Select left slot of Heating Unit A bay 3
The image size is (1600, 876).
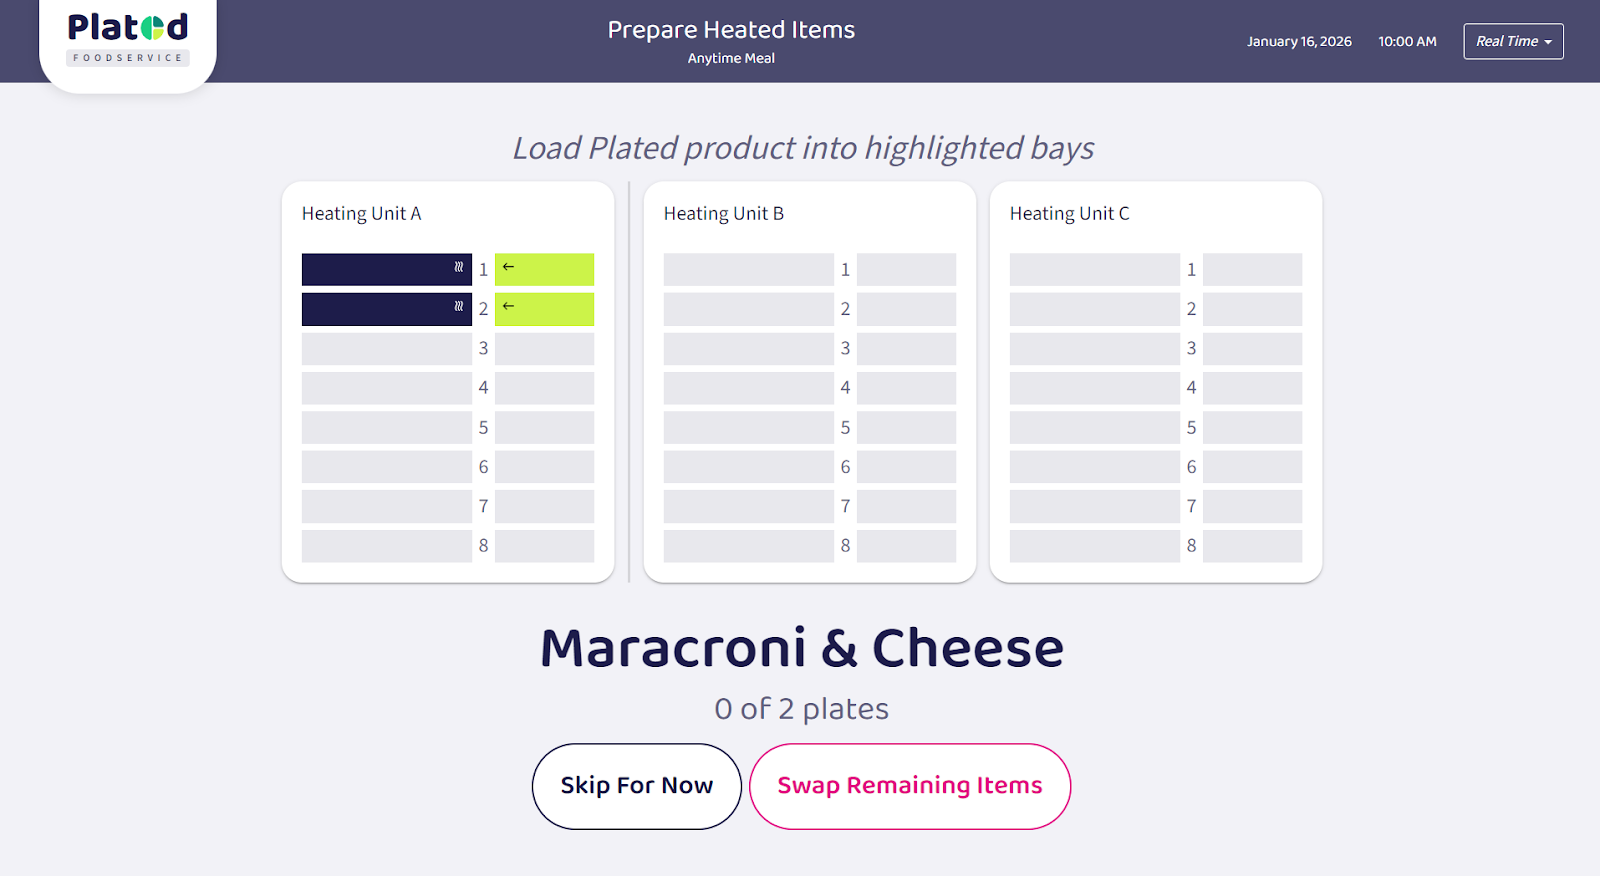(x=386, y=349)
